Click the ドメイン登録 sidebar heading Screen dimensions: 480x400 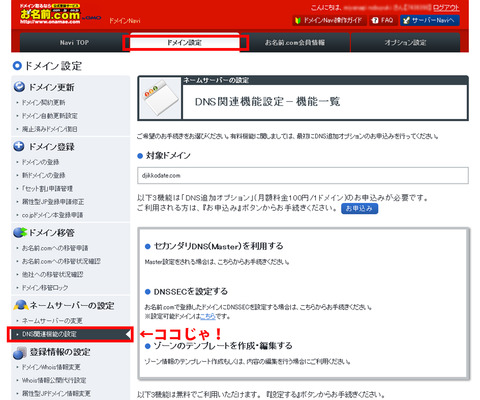52,147
